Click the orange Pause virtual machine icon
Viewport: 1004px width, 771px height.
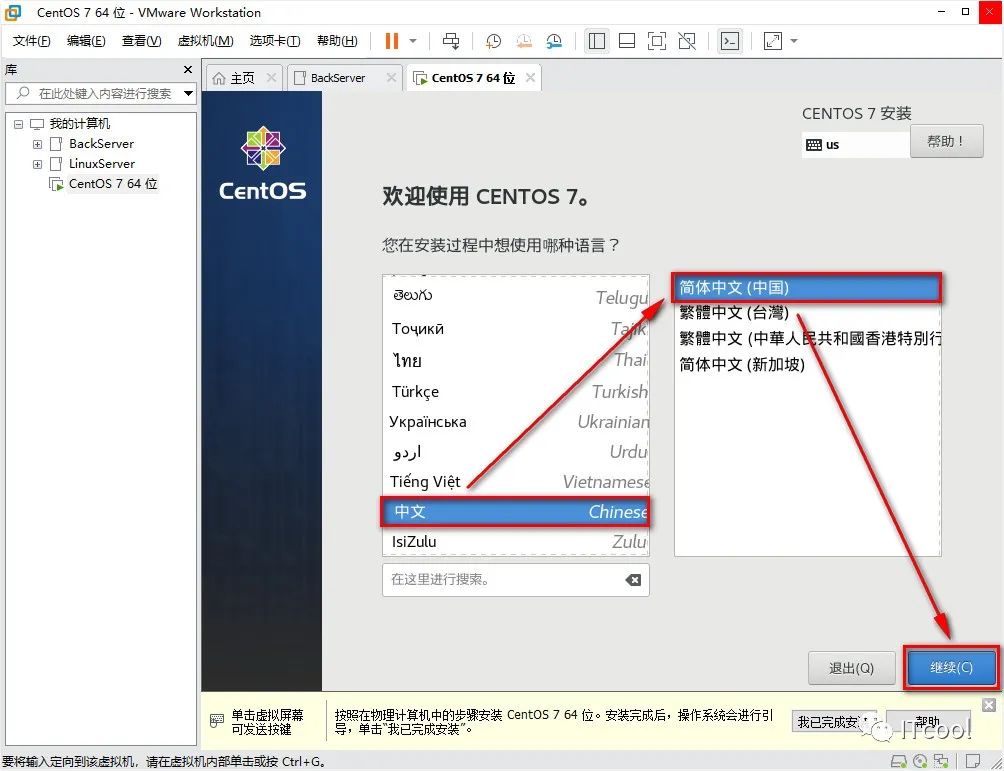tap(391, 41)
